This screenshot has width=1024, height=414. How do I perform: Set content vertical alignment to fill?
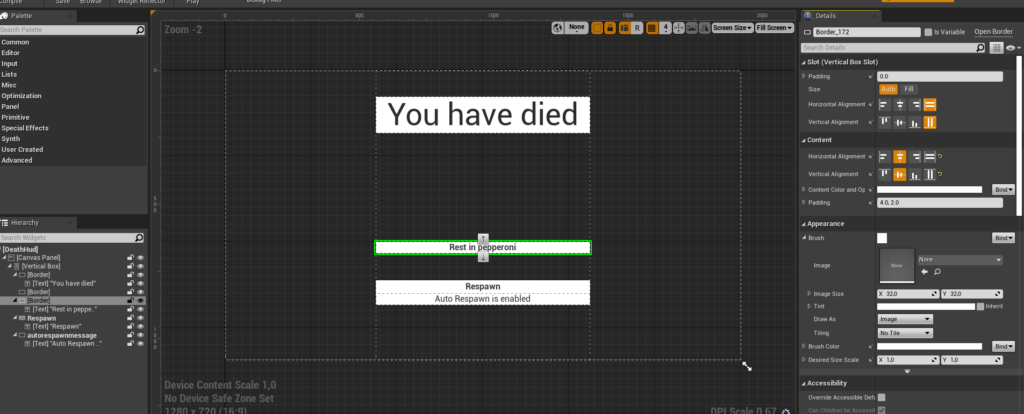pyautogui.click(x=930, y=174)
